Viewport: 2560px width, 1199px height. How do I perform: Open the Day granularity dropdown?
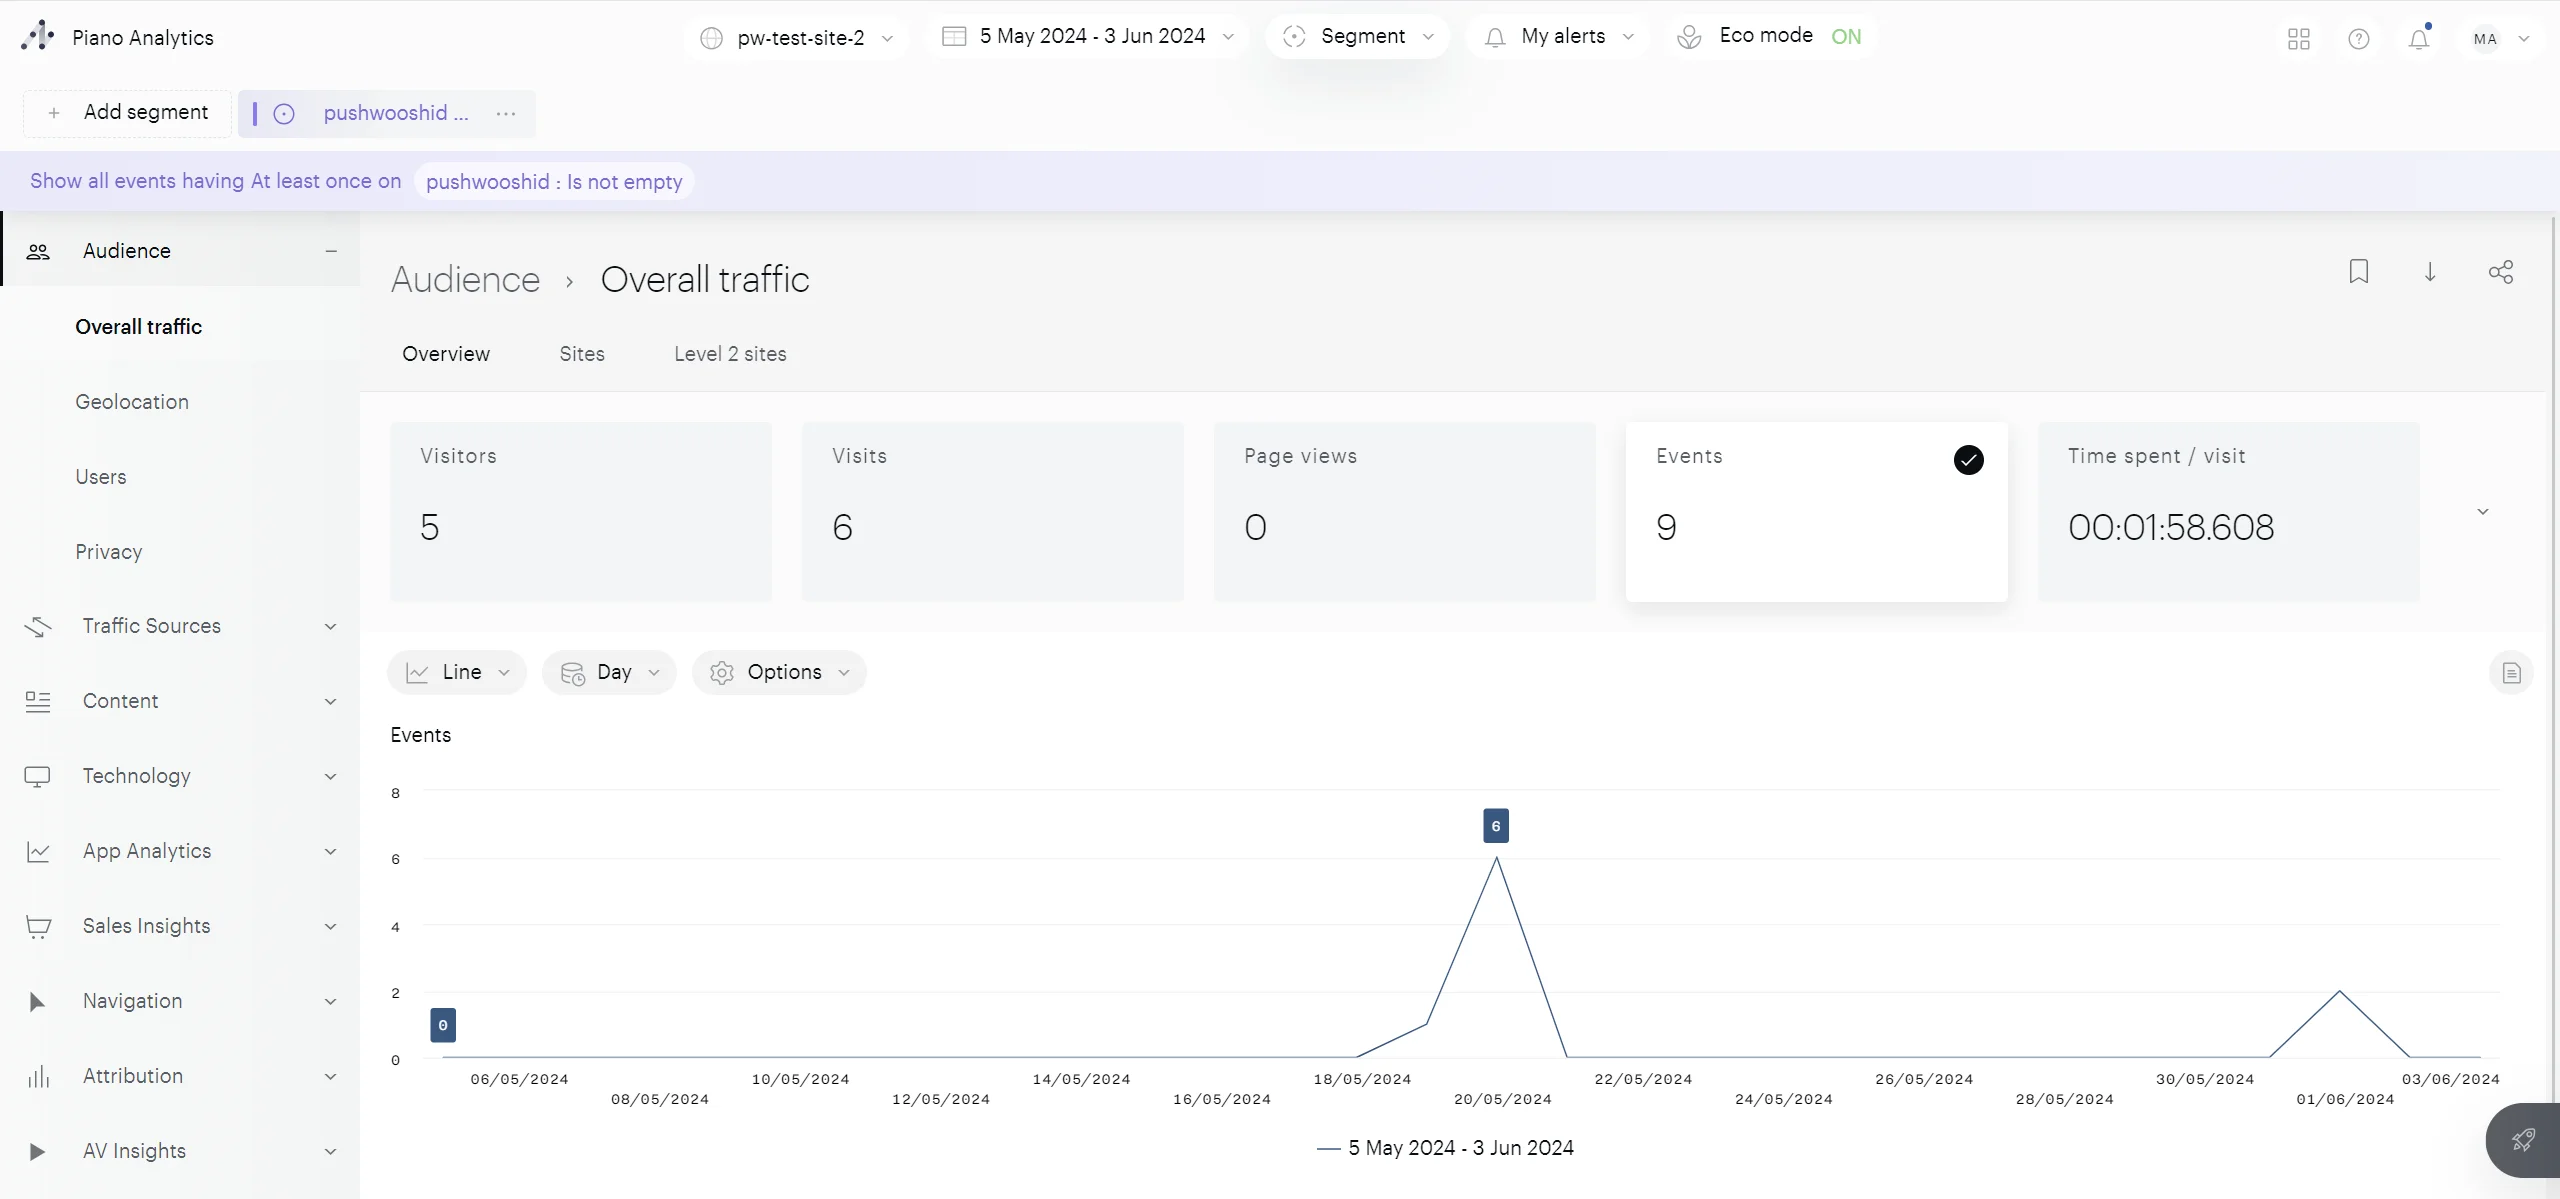[x=609, y=673]
